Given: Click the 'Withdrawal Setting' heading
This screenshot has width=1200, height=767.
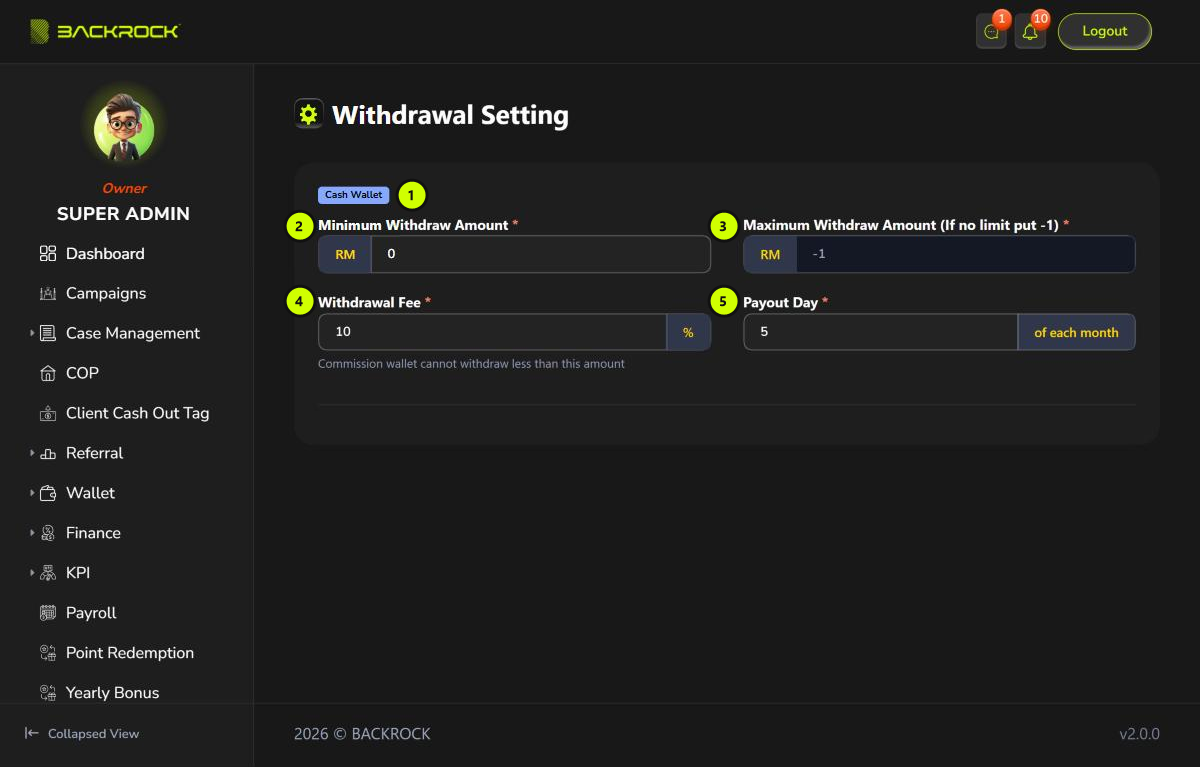Looking at the screenshot, I should [x=450, y=115].
